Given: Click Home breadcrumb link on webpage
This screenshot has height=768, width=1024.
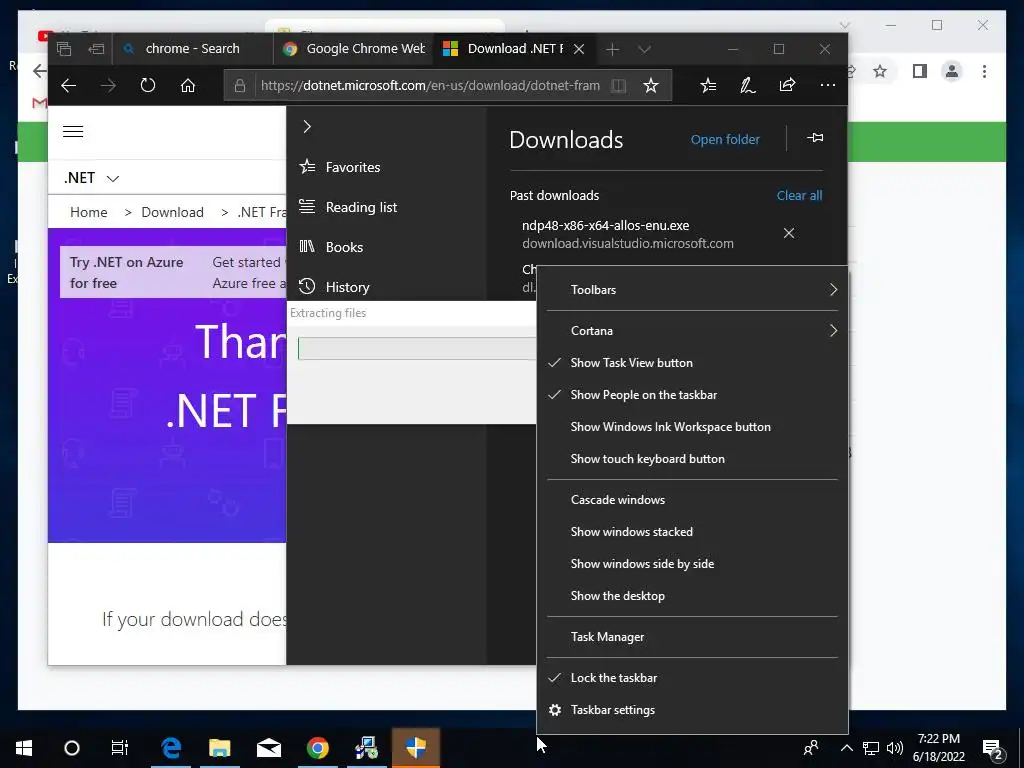Looking at the screenshot, I should (89, 212).
